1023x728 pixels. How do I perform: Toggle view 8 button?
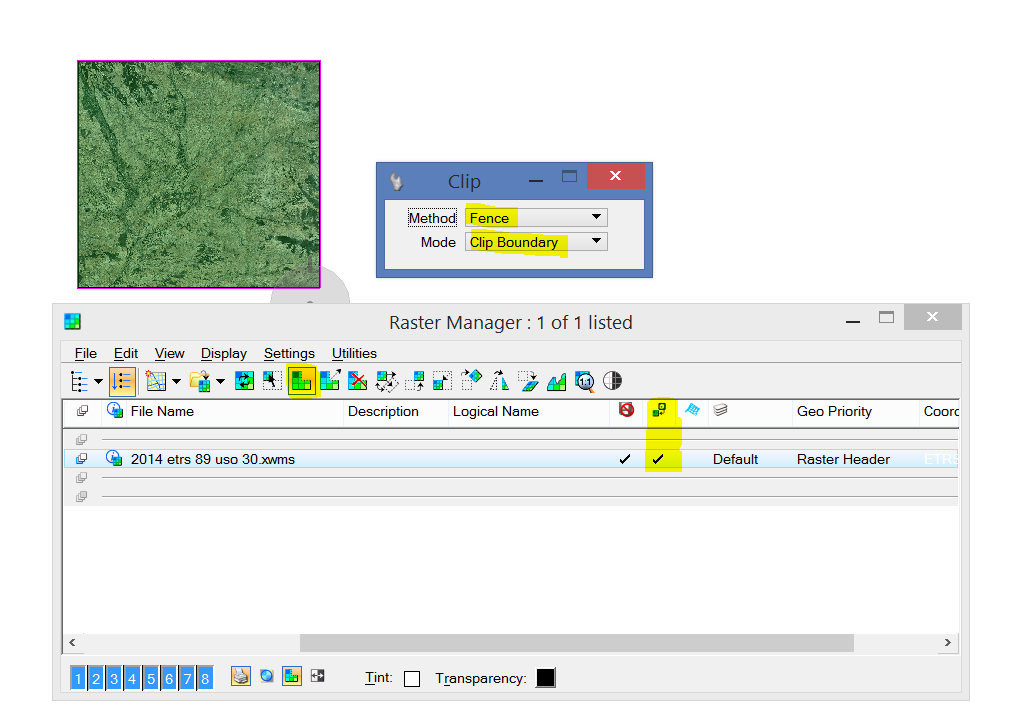tap(205, 678)
